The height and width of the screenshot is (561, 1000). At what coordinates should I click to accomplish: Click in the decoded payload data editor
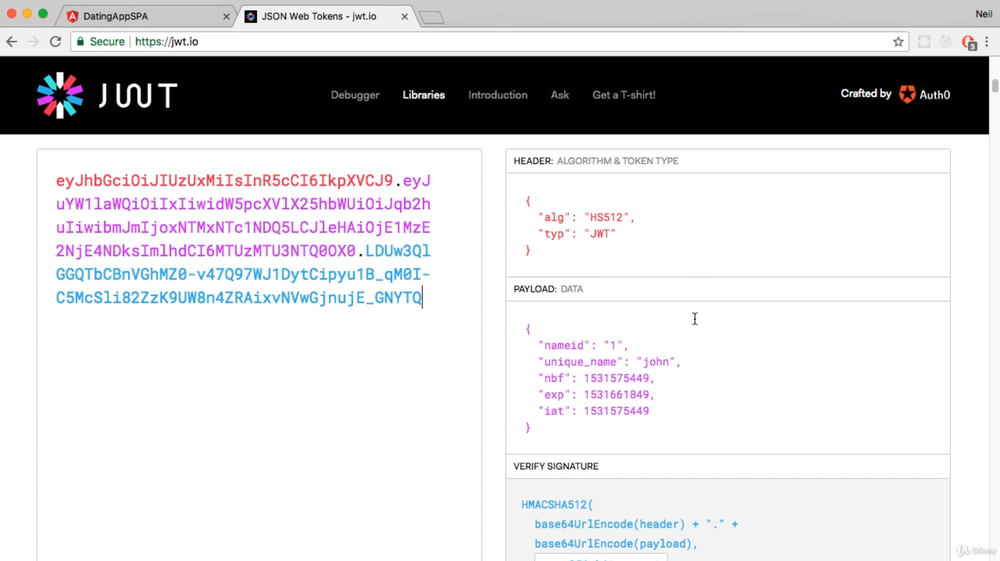(728, 378)
